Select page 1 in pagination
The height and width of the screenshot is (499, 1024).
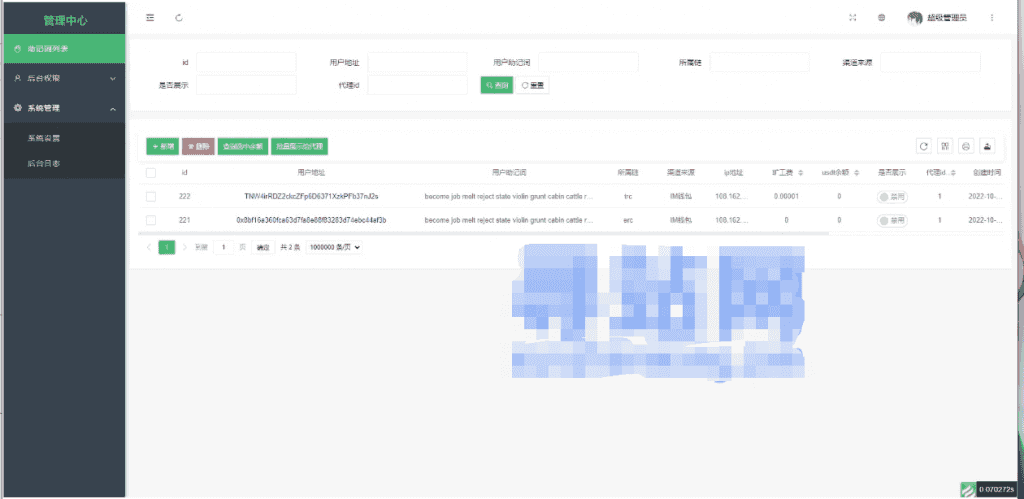tap(167, 248)
